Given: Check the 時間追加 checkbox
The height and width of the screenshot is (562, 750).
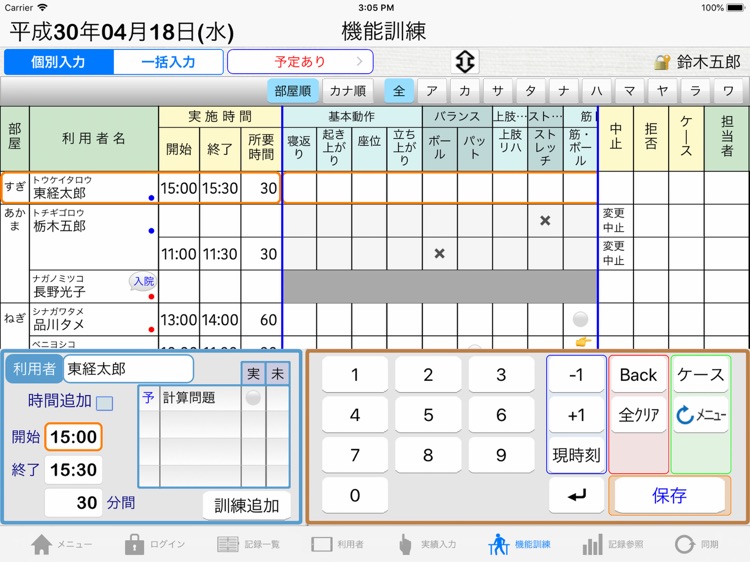Looking at the screenshot, I should click(105, 403).
